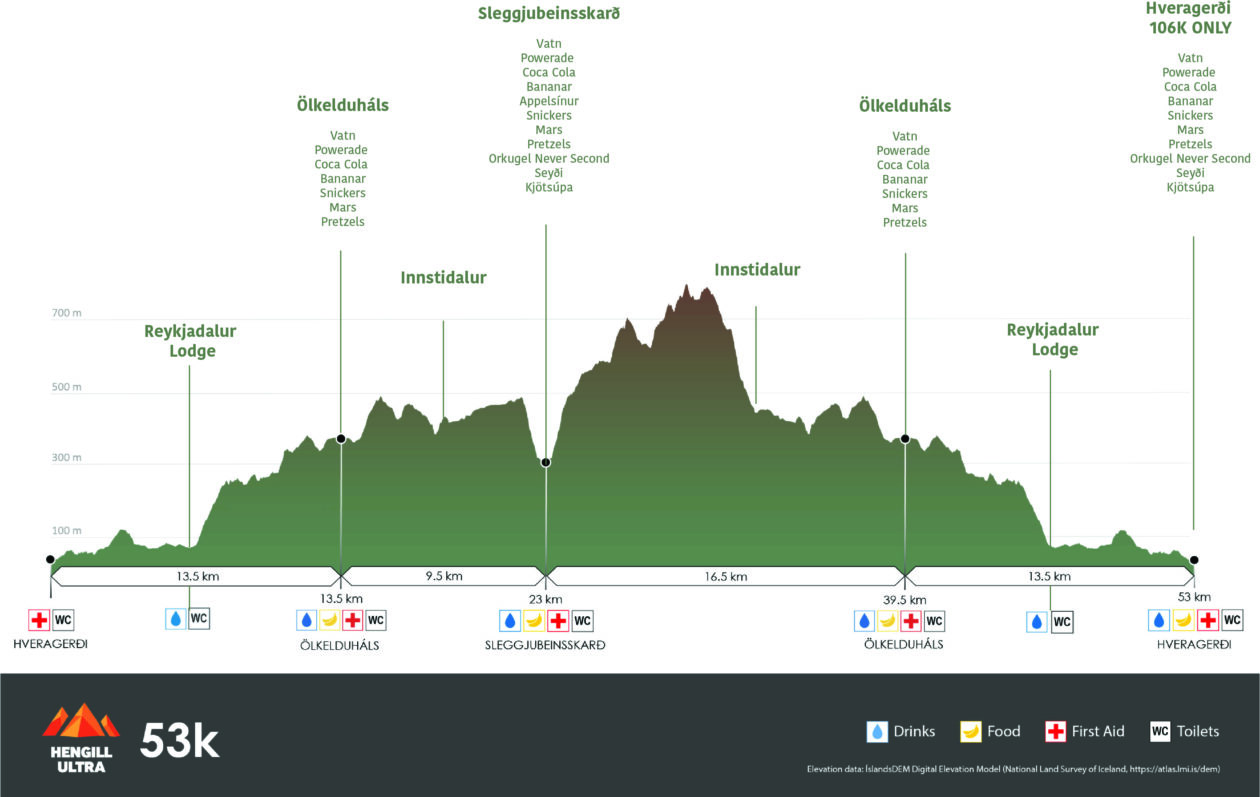Click WC icon at 39.5 km Ölkelduháls

click(x=935, y=622)
